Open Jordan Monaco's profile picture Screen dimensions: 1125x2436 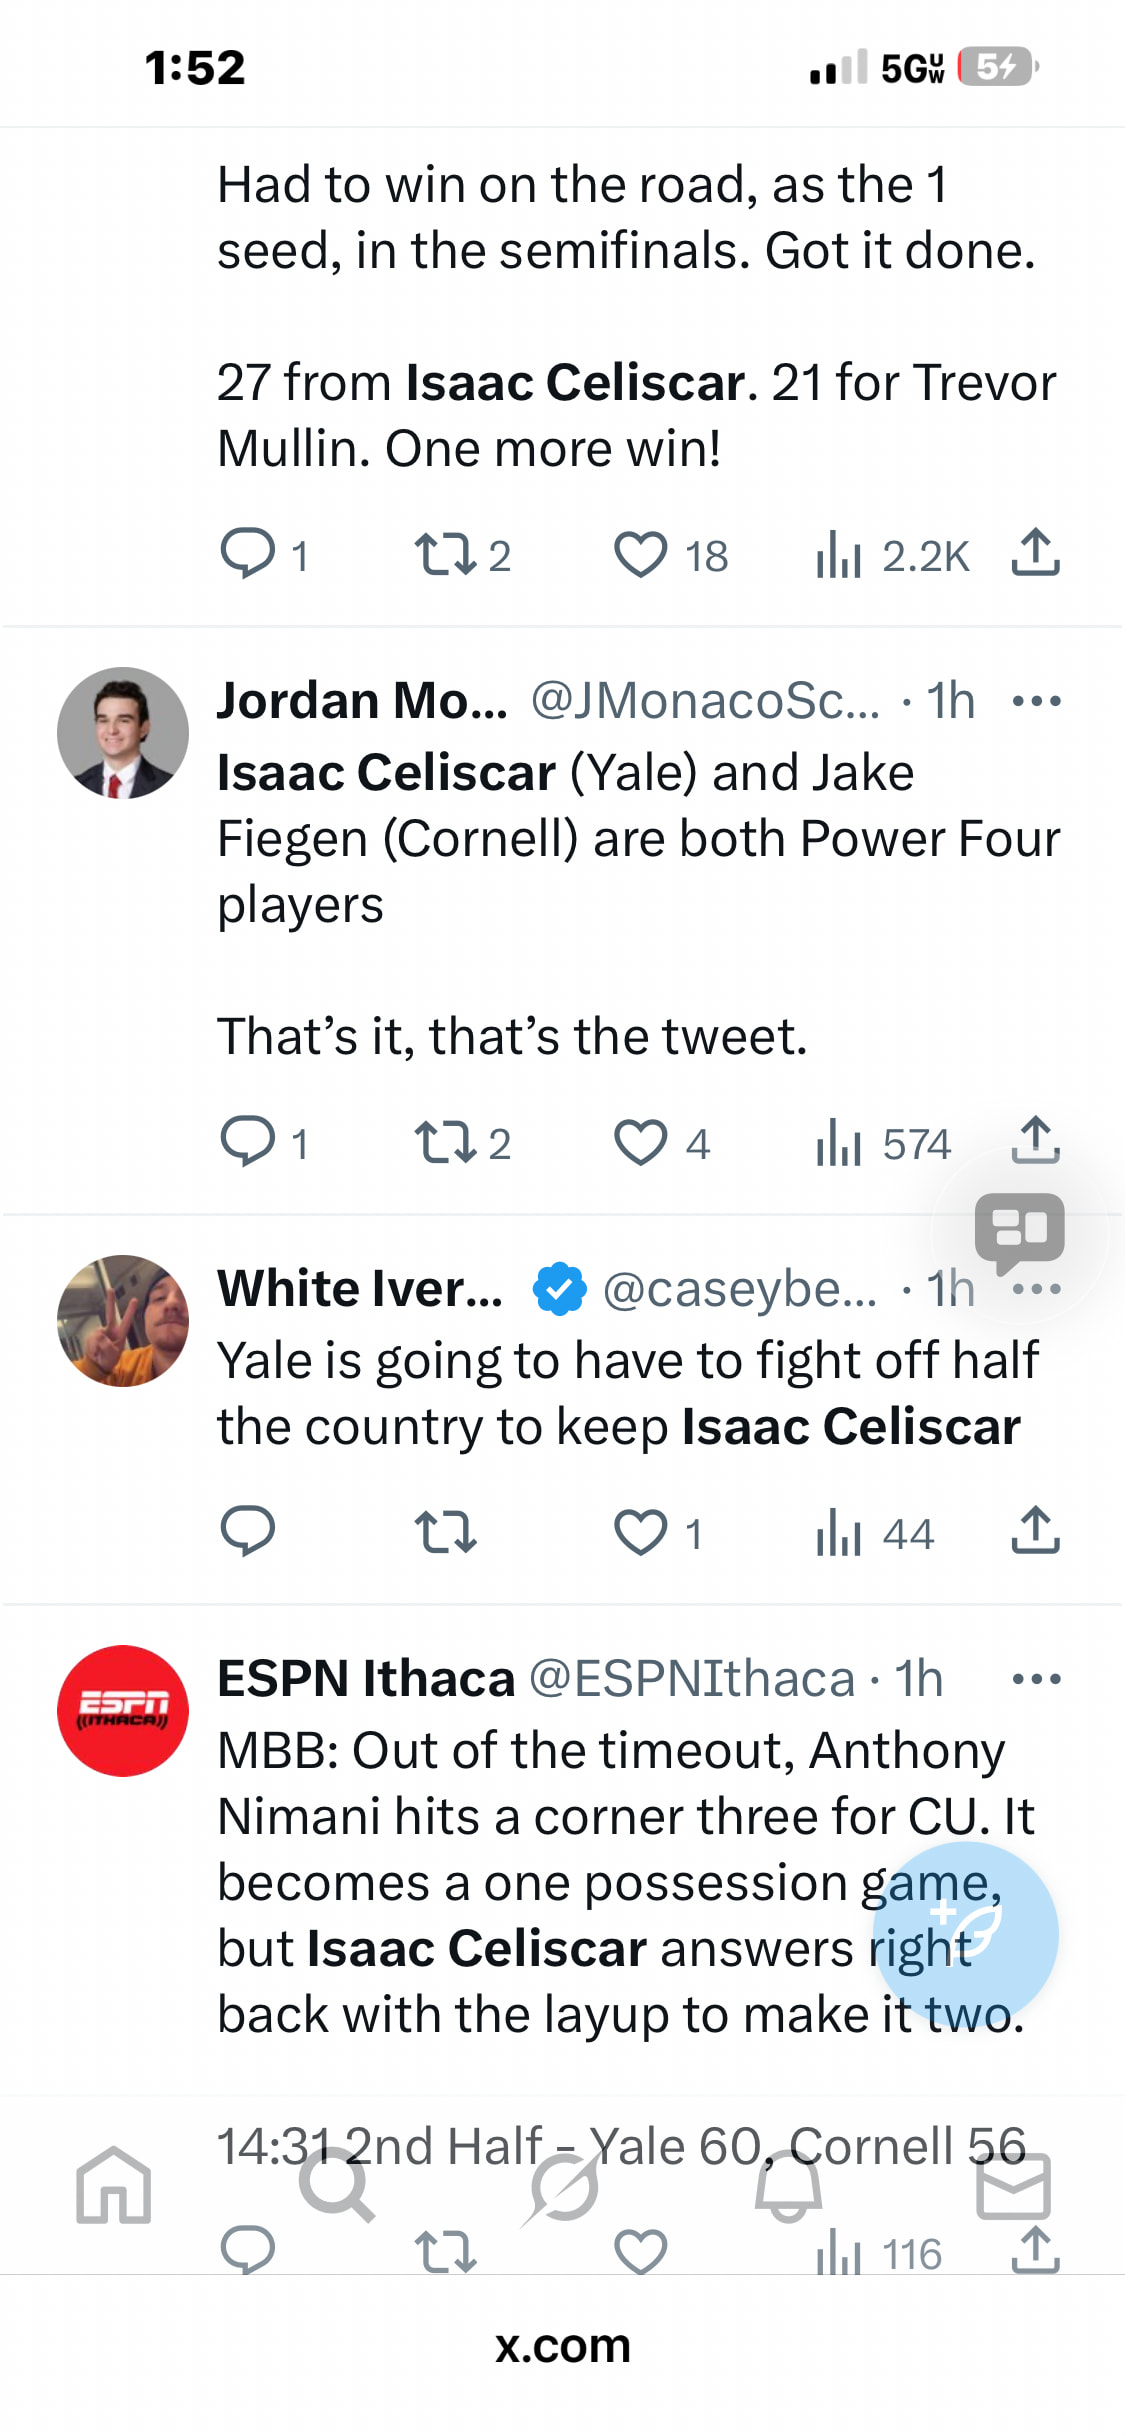pyautogui.click(x=123, y=733)
